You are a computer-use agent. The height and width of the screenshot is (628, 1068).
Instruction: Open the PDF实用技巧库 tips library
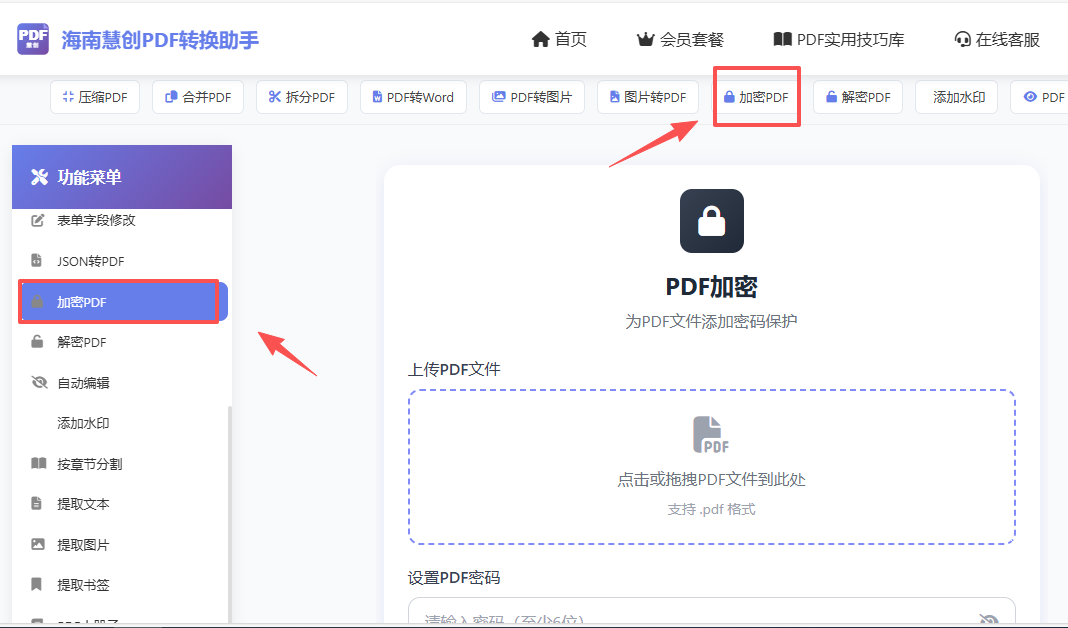(x=838, y=40)
